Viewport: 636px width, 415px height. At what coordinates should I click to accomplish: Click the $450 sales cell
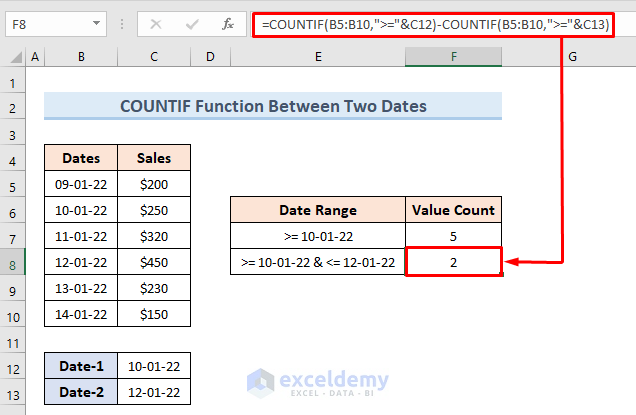(154, 262)
